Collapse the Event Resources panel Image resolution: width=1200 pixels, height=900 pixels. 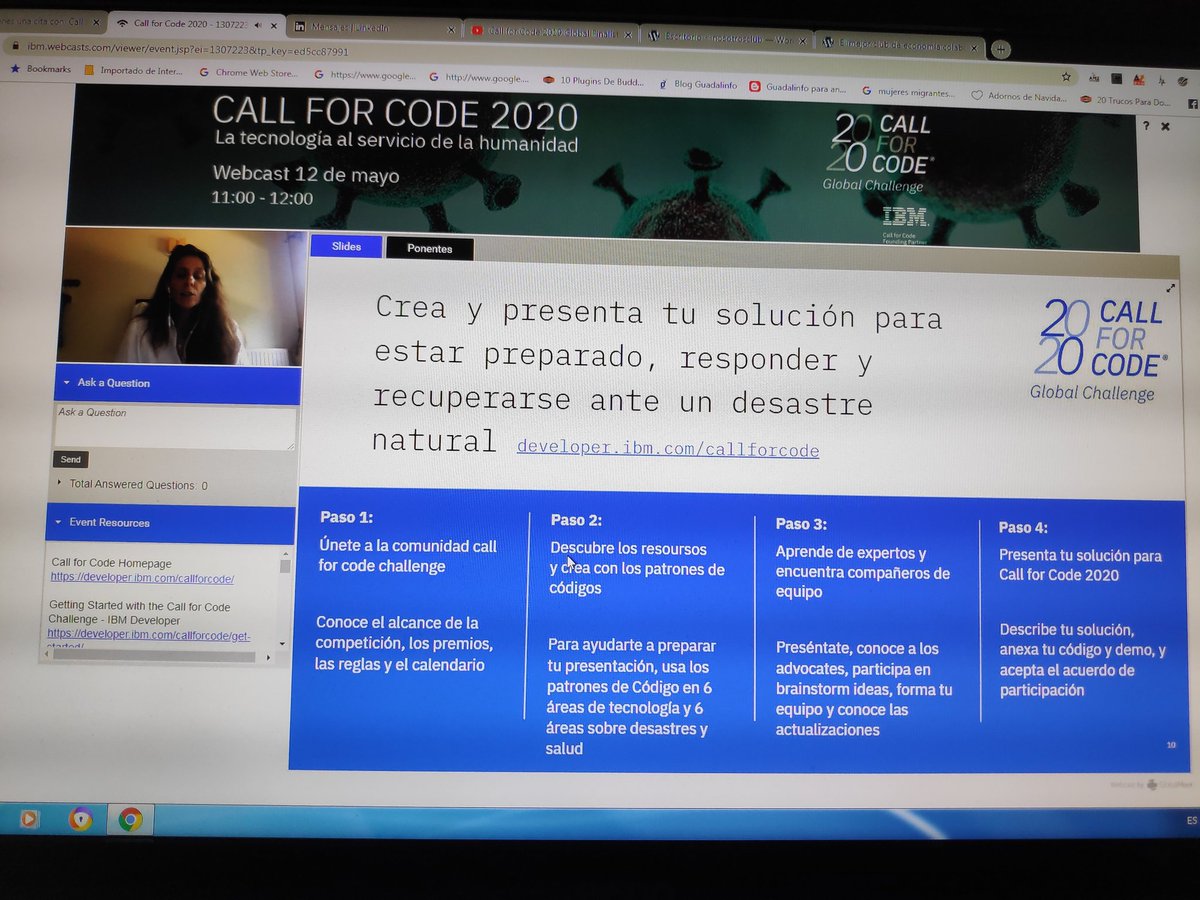tap(59, 522)
